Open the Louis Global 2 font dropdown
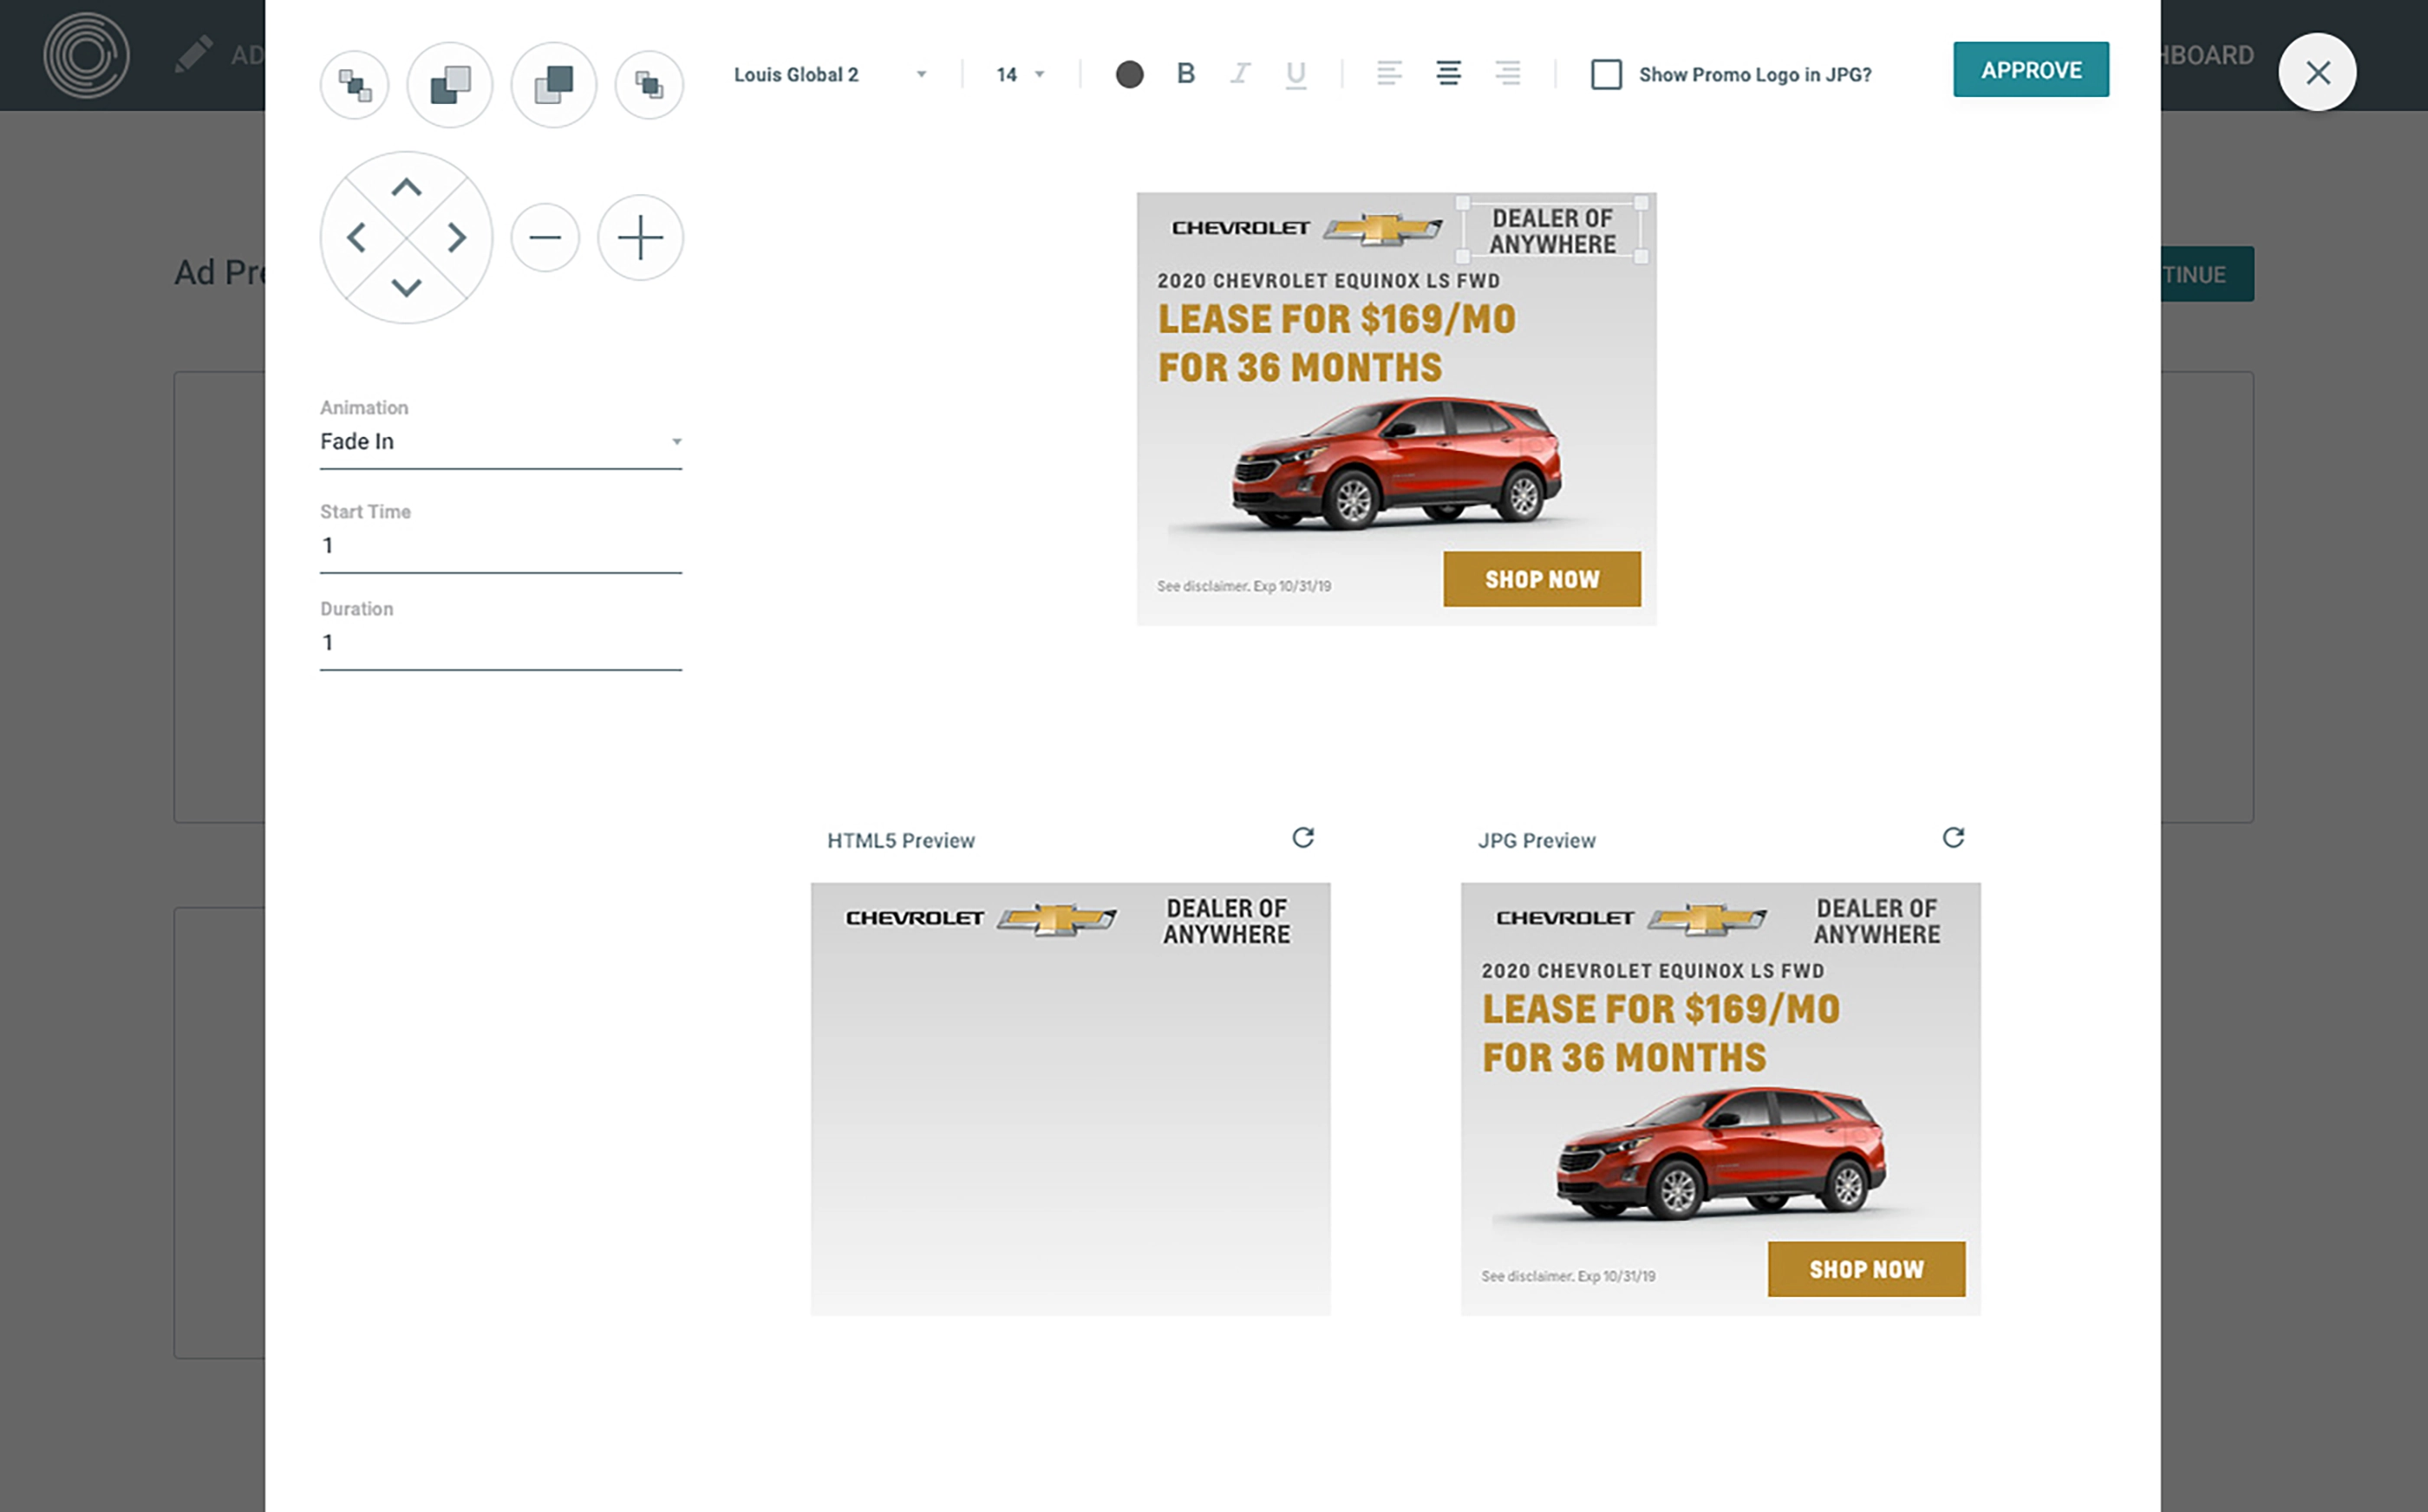Screen dimensions: 2428x1512 pyautogui.click(x=830, y=74)
